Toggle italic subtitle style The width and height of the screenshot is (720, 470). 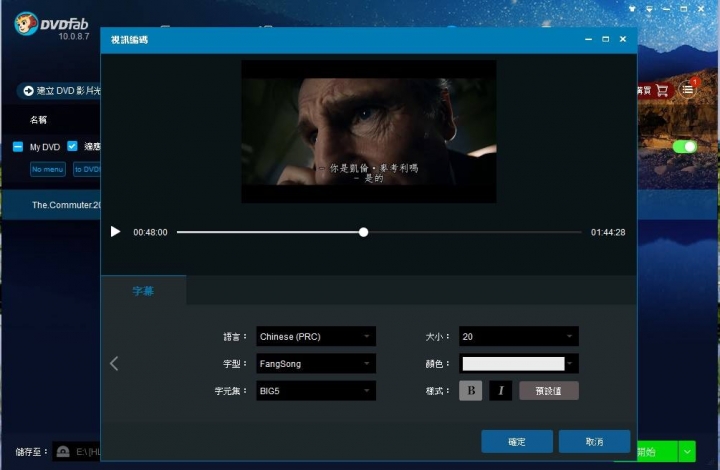pyautogui.click(x=501, y=391)
